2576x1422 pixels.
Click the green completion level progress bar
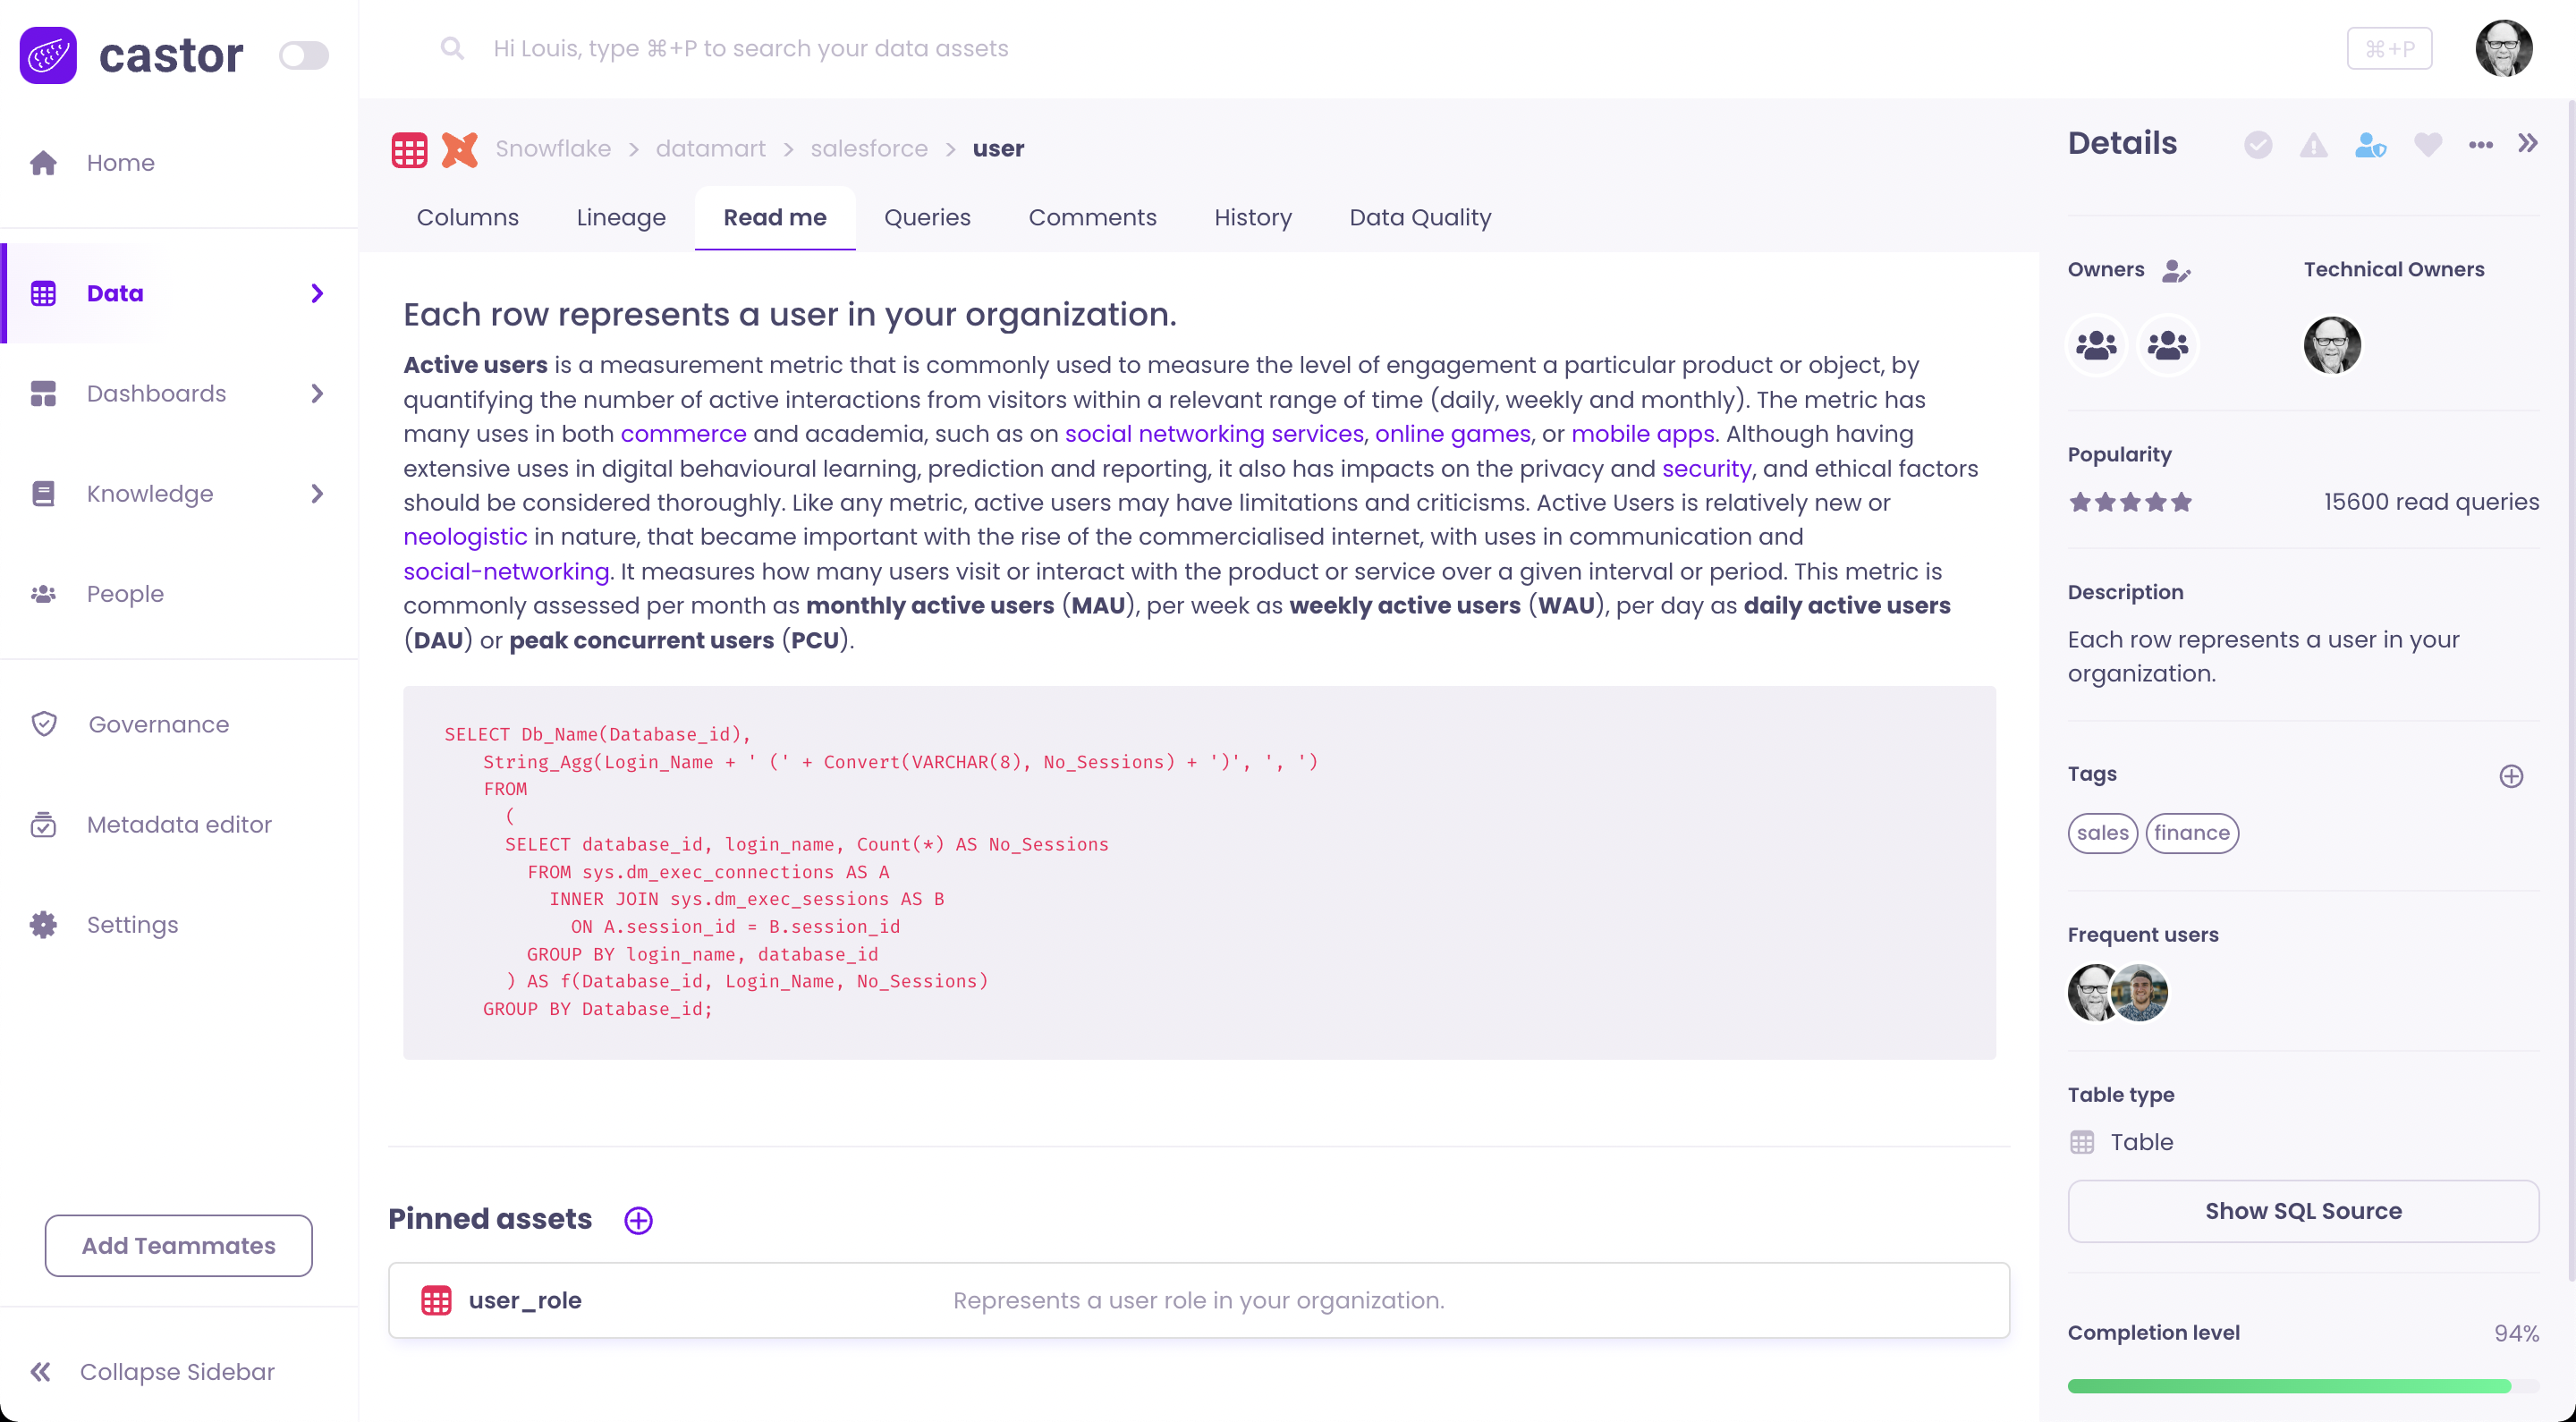pyautogui.click(x=2289, y=1386)
